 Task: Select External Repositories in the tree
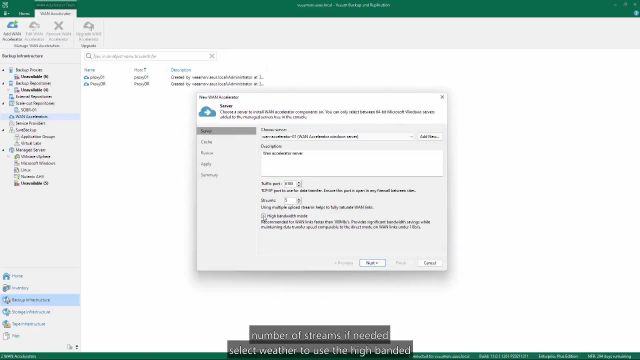point(33,97)
